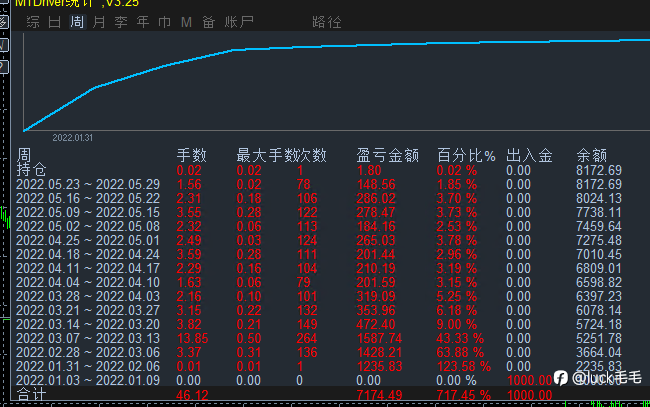Image resolution: width=650 pixels, height=407 pixels.
Task: Click balance value 3664.04
Action: [x=599, y=353]
